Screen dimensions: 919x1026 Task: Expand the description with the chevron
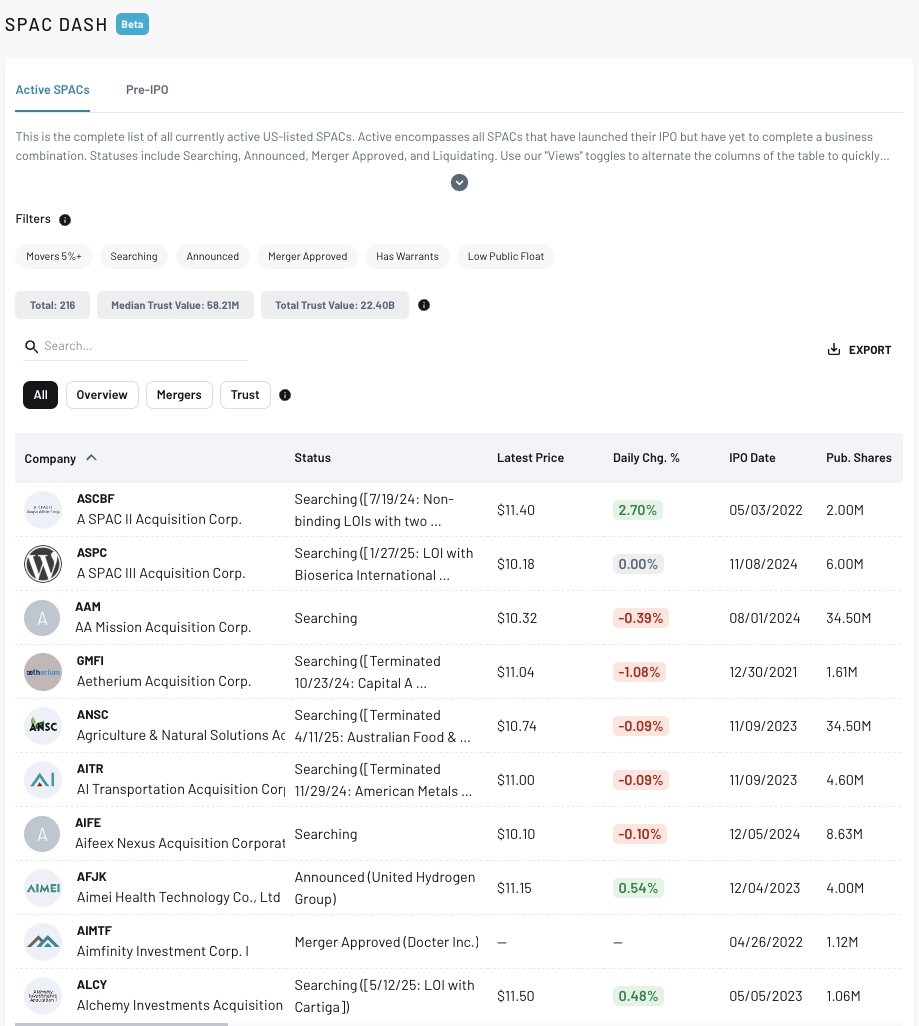tap(460, 183)
